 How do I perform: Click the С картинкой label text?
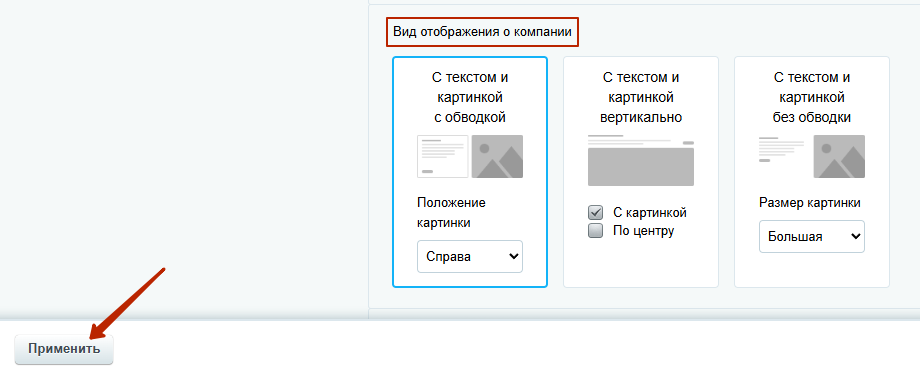click(x=650, y=213)
